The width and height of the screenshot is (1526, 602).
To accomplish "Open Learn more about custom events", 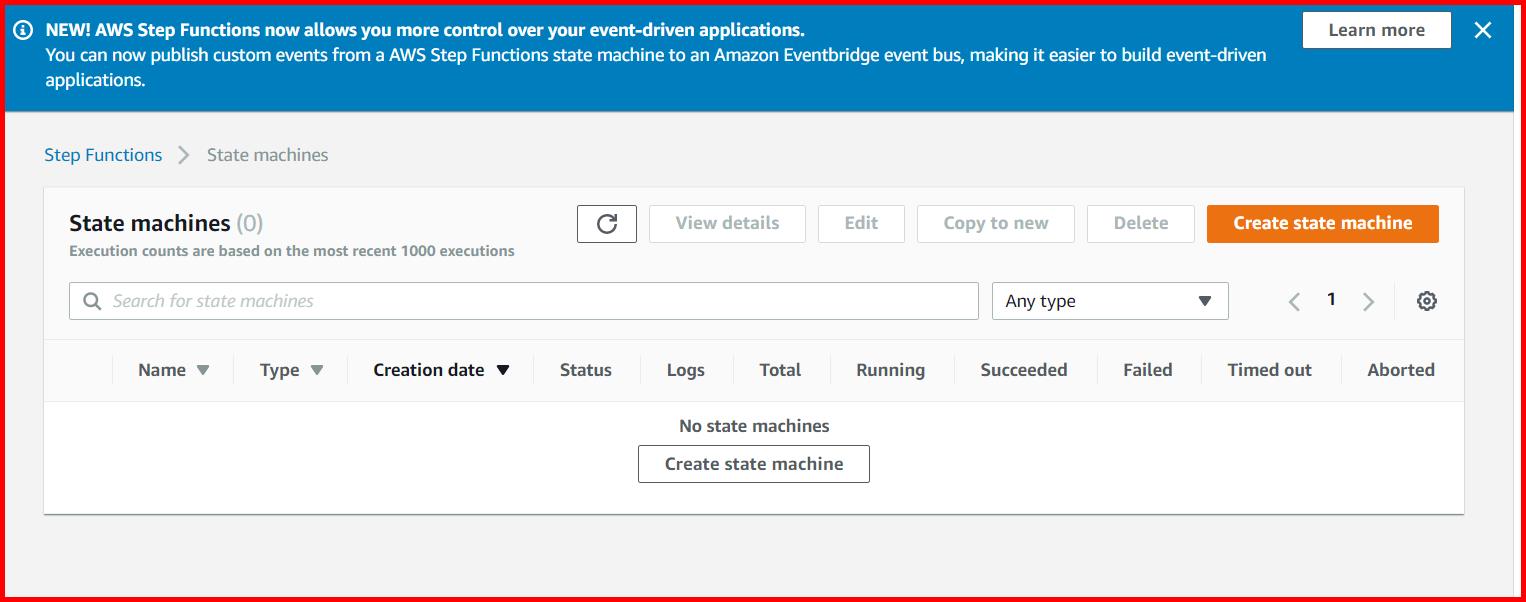I will [x=1376, y=29].
